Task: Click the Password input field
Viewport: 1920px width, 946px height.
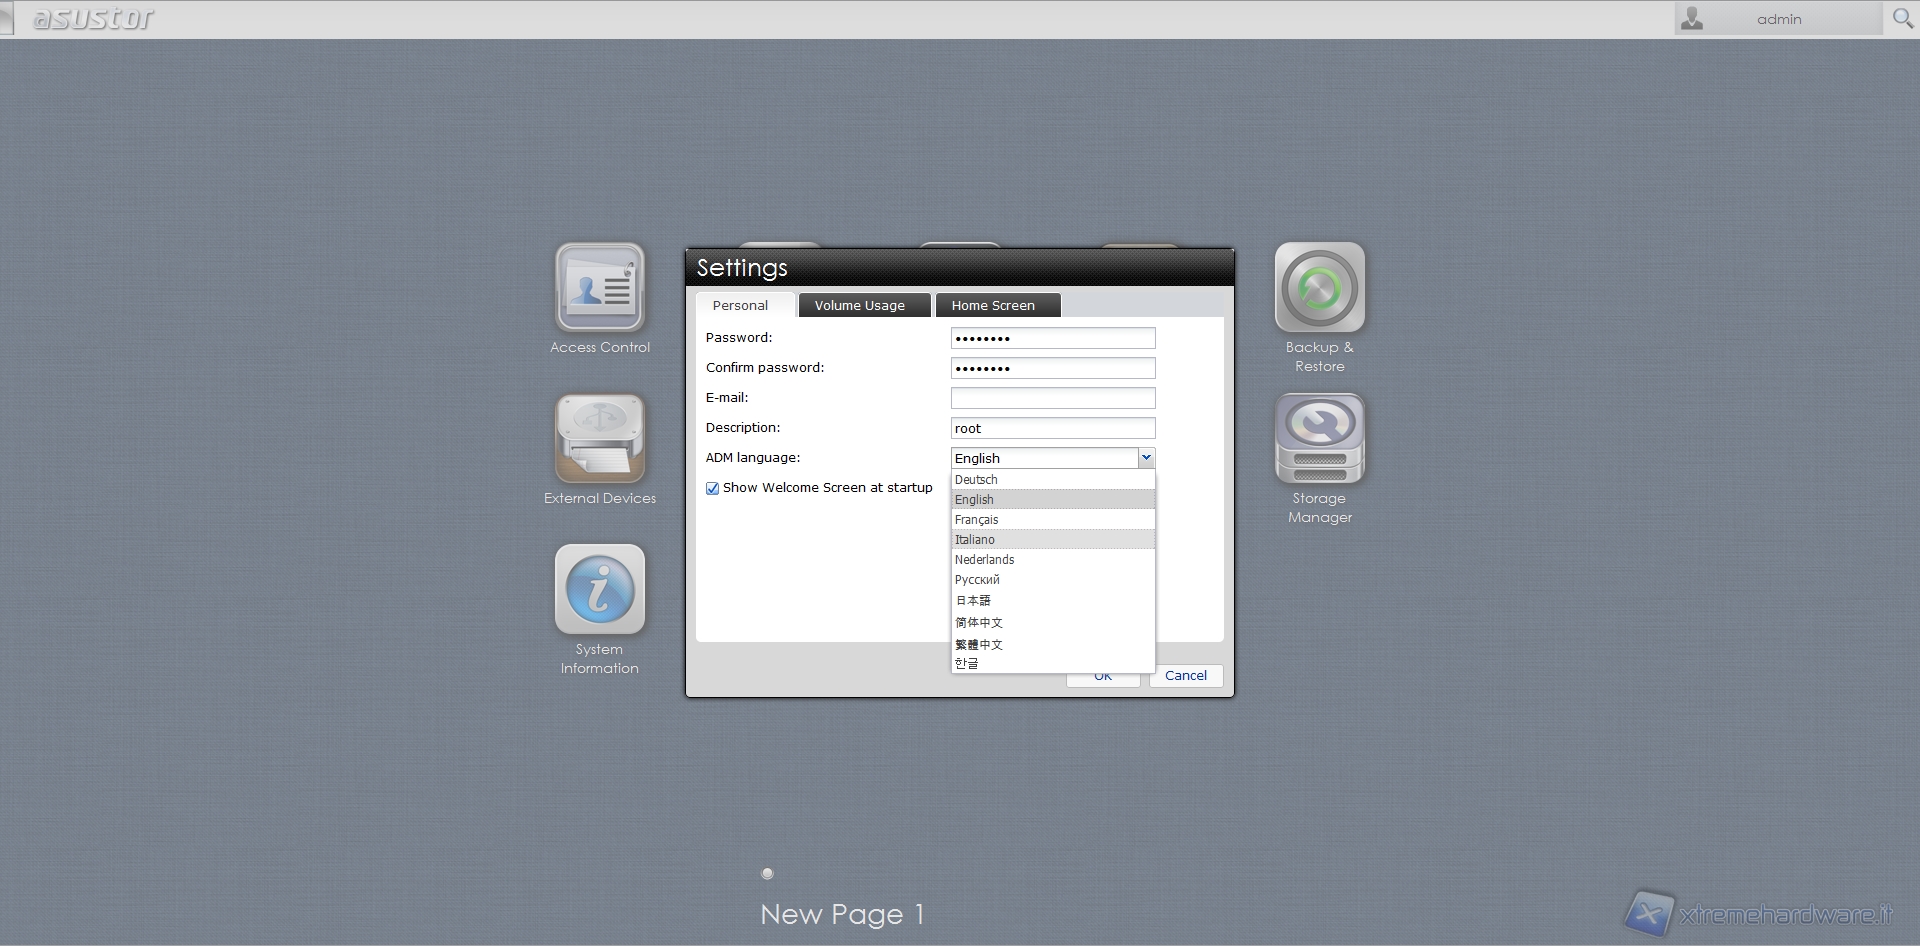Action: pyautogui.click(x=1052, y=338)
